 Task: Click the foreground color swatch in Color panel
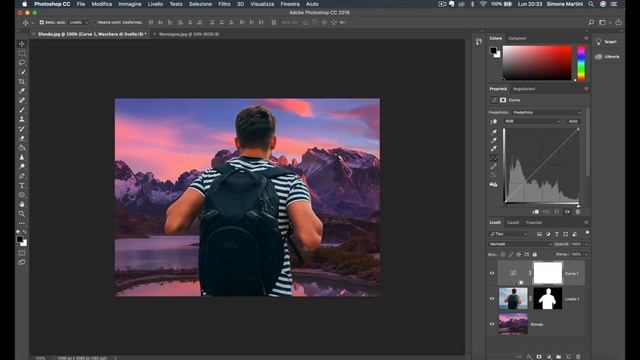coord(493,51)
